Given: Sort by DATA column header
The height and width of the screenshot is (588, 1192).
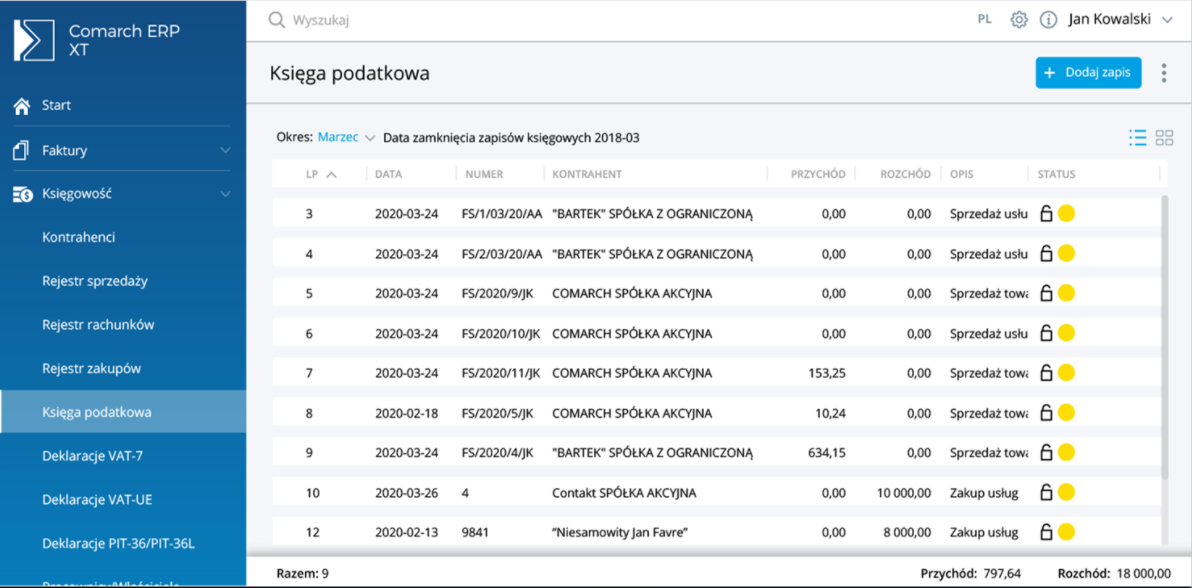Looking at the screenshot, I should tap(388, 174).
